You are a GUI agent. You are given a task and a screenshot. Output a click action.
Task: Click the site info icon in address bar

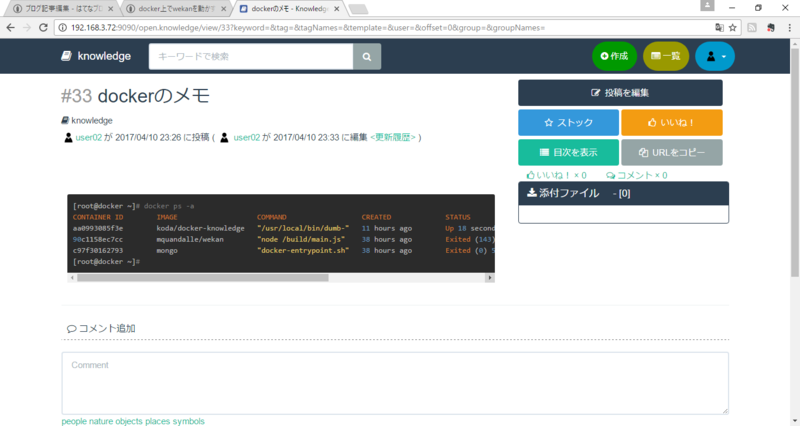pyautogui.click(x=62, y=28)
